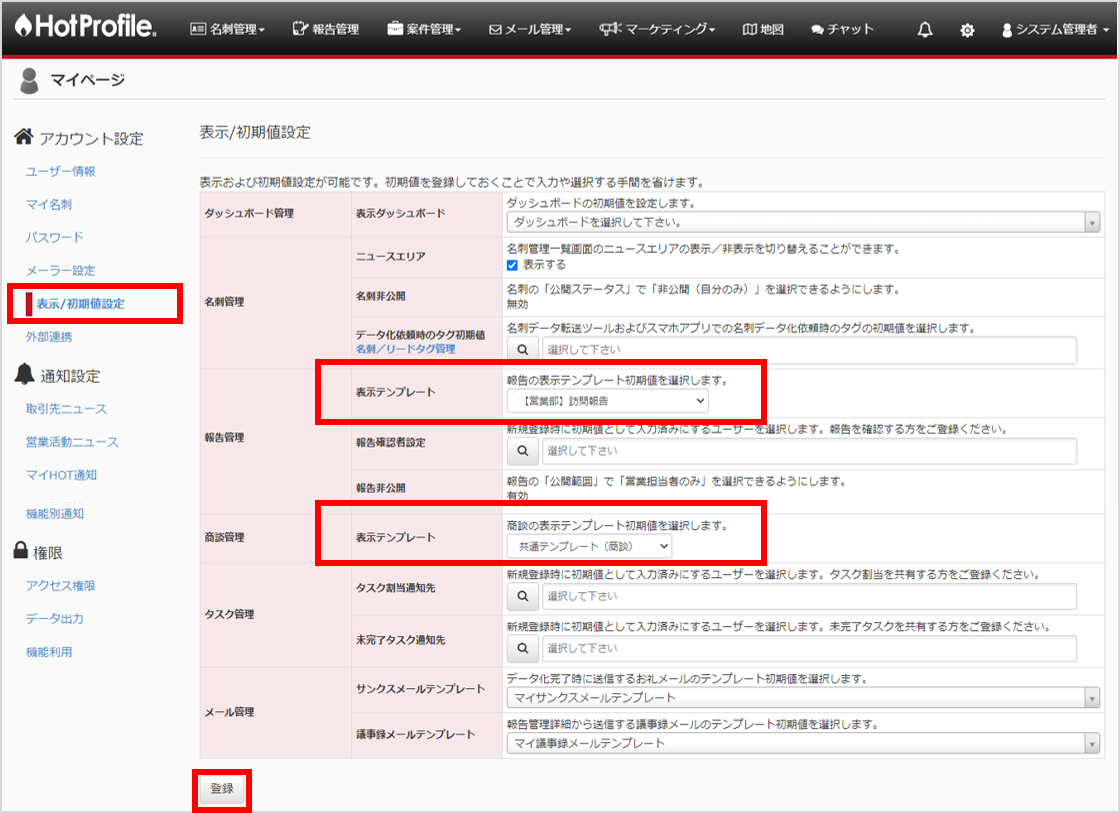Open the notification bell icon
Image resolution: width=1120 pixels, height=813 pixels.
click(925, 30)
